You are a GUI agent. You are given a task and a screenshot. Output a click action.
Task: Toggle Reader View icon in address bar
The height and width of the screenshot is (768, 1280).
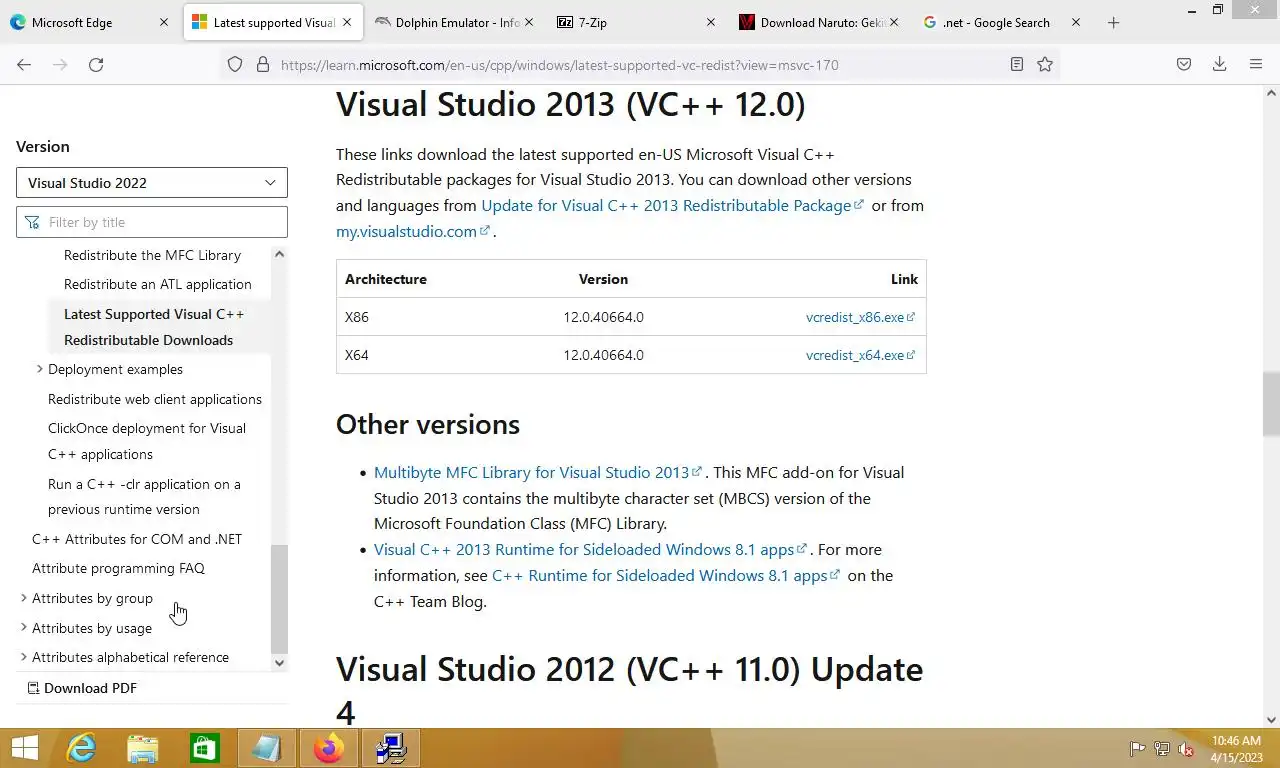1017,64
